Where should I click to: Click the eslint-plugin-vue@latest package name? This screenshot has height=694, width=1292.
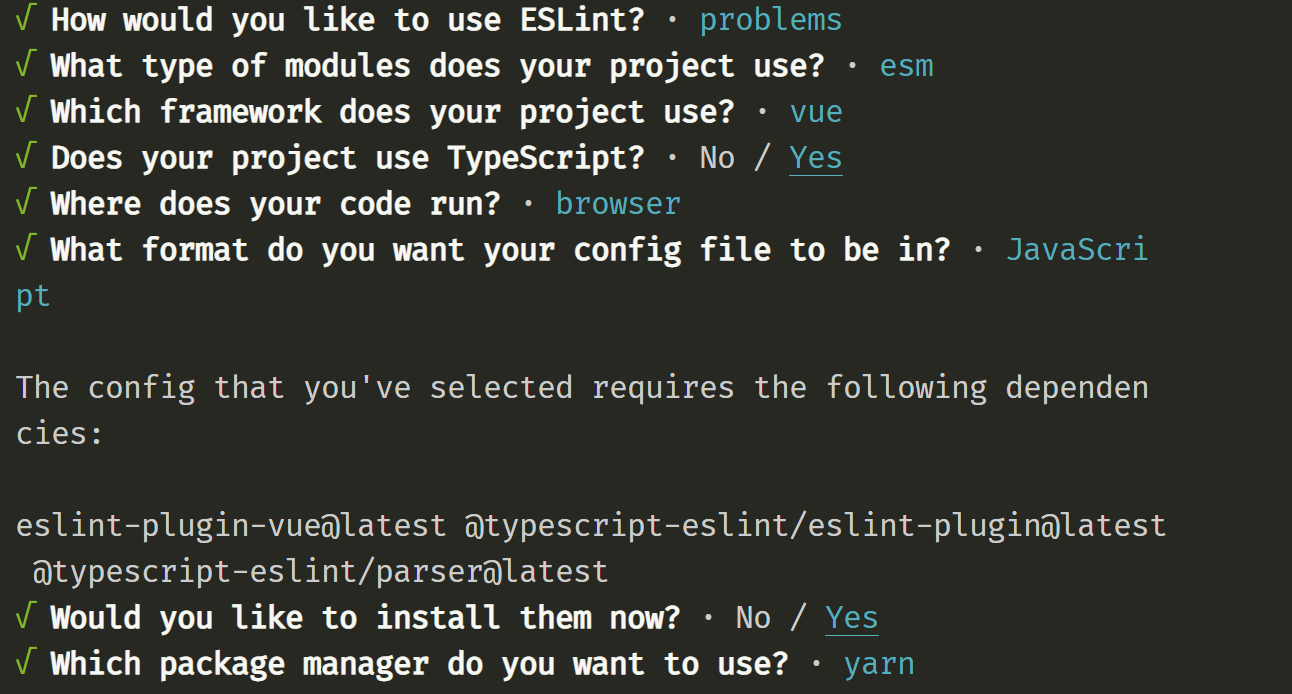pyautogui.click(x=231, y=526)
